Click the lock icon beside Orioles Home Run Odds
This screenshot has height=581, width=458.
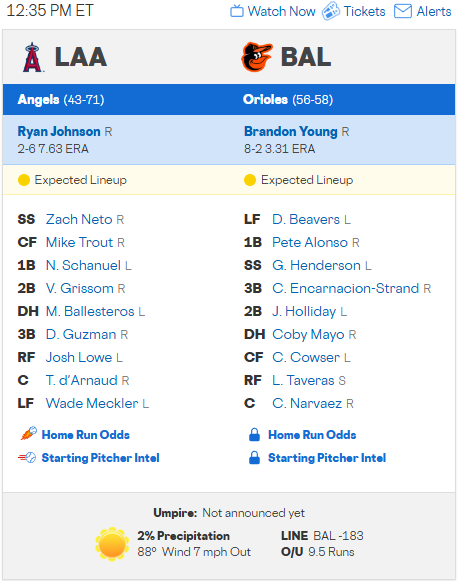(255, 434)
